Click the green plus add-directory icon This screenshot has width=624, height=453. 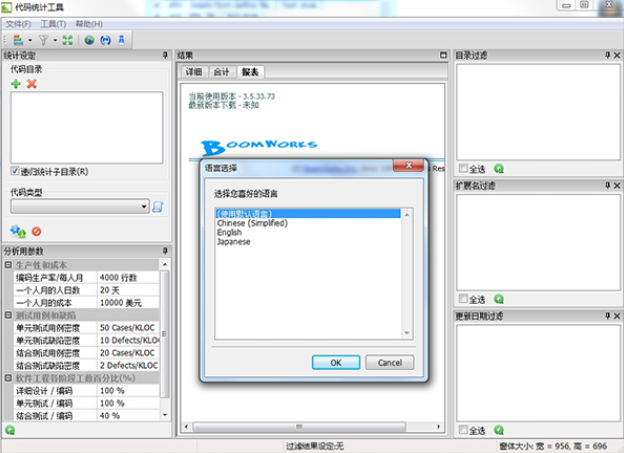16,84
